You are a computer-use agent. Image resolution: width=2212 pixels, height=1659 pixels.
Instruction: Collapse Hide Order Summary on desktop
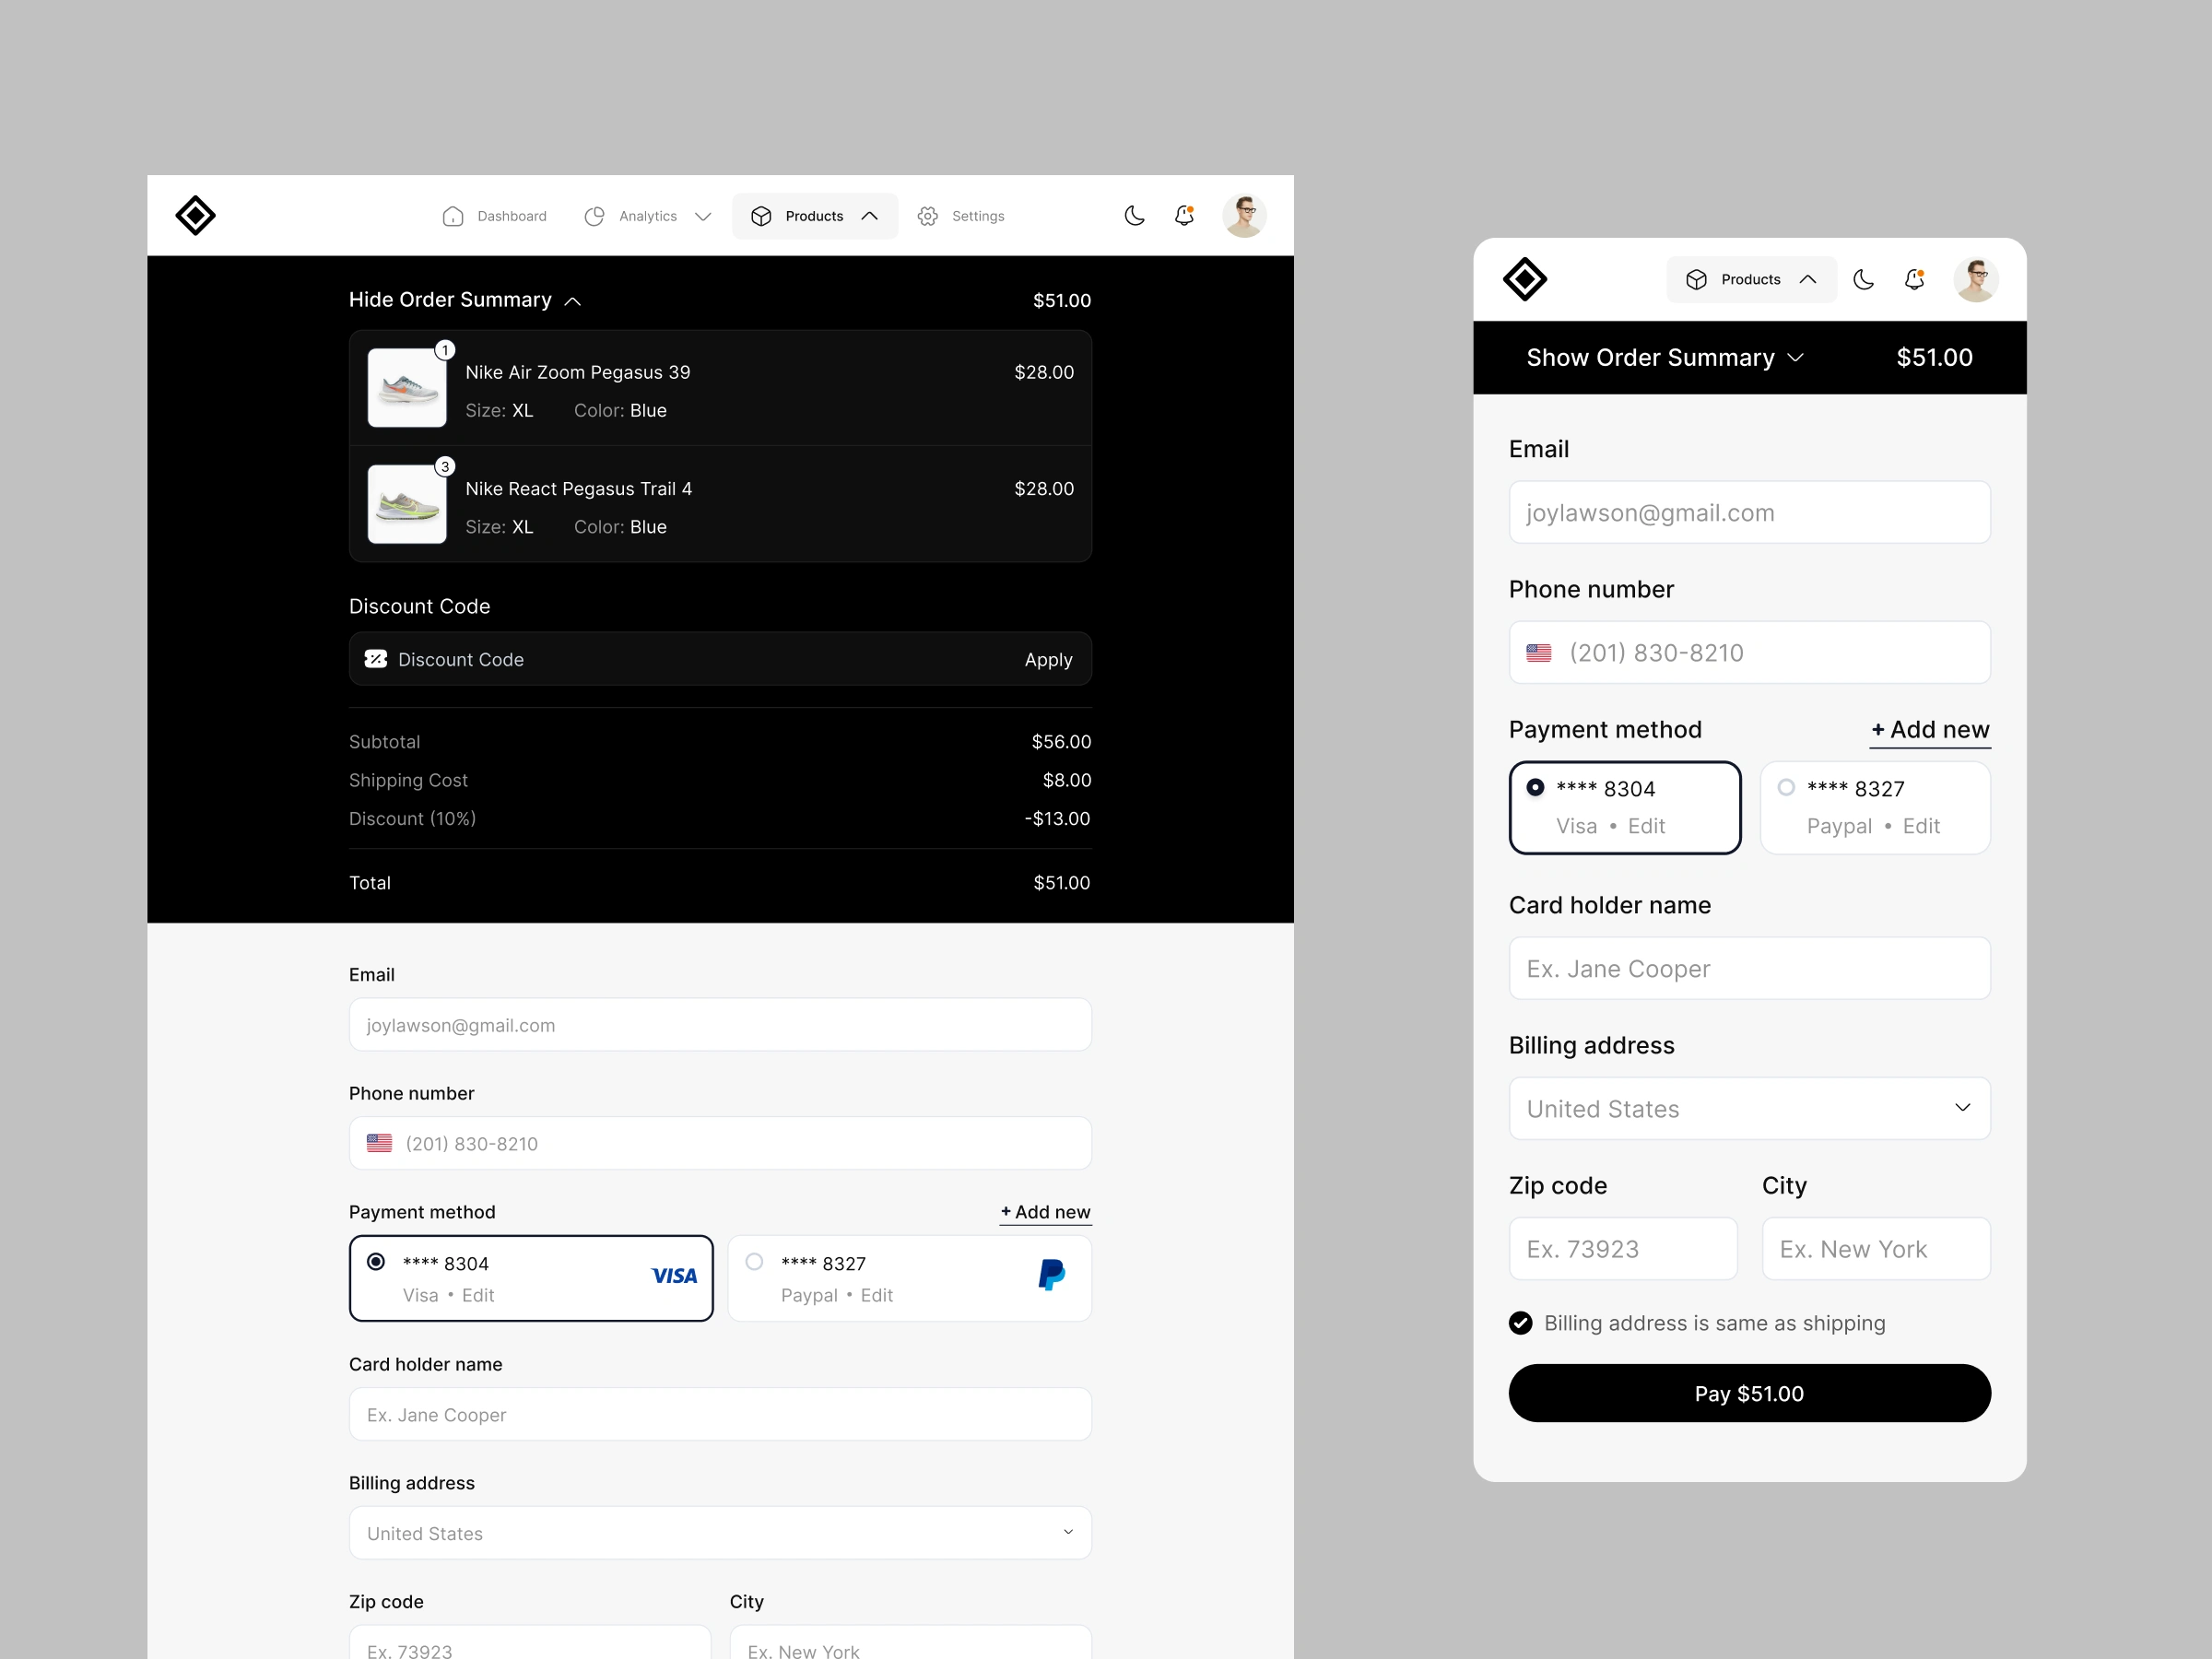click(x=465, y=300)
